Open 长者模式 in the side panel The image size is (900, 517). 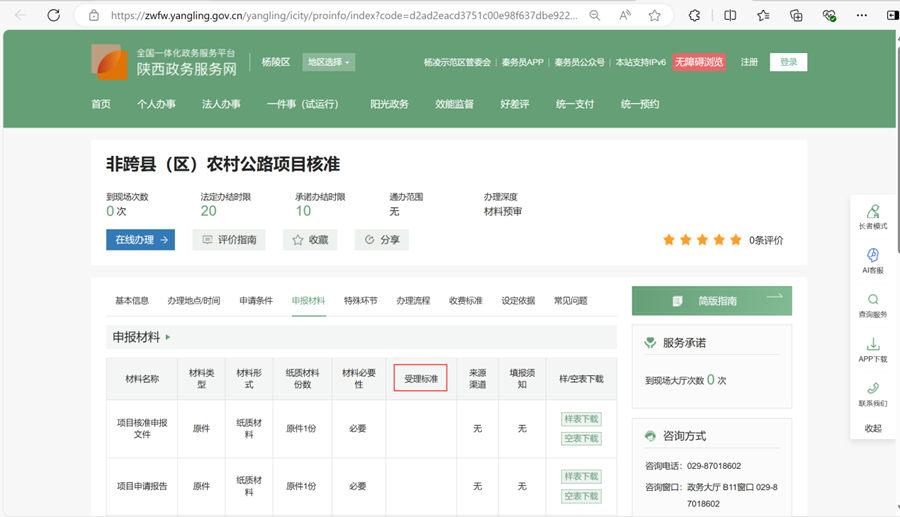click(x=872, y=217)
